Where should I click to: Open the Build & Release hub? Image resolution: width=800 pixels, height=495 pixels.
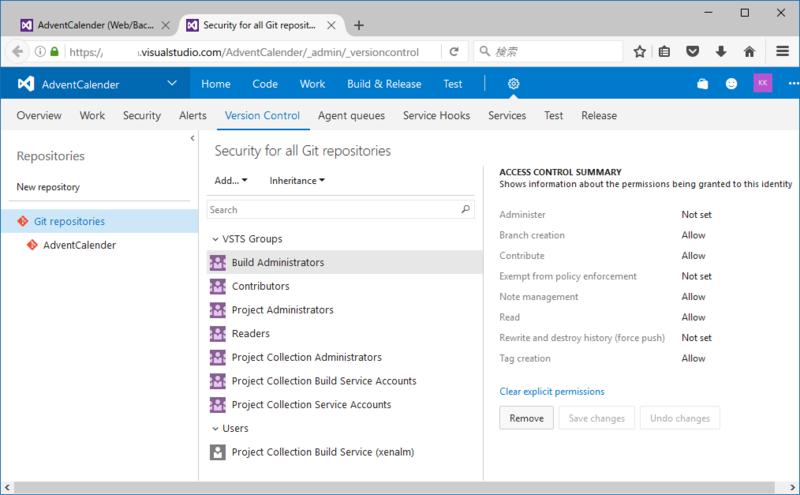(384, 84)
